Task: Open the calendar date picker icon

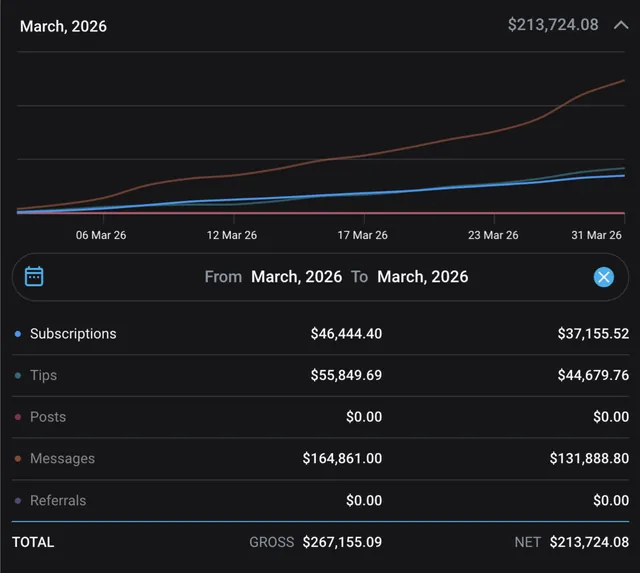Action: (x=34, y=277)
